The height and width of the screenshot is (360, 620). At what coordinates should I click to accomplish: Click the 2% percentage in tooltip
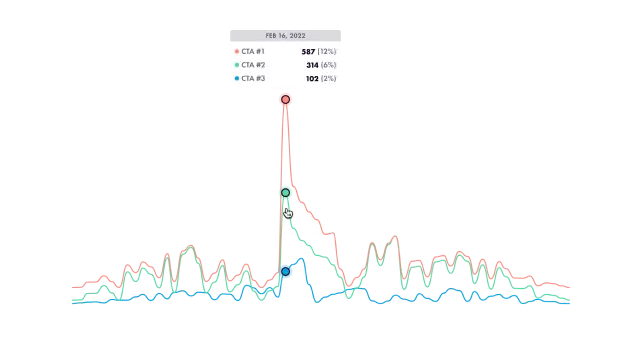coord(329,78)
